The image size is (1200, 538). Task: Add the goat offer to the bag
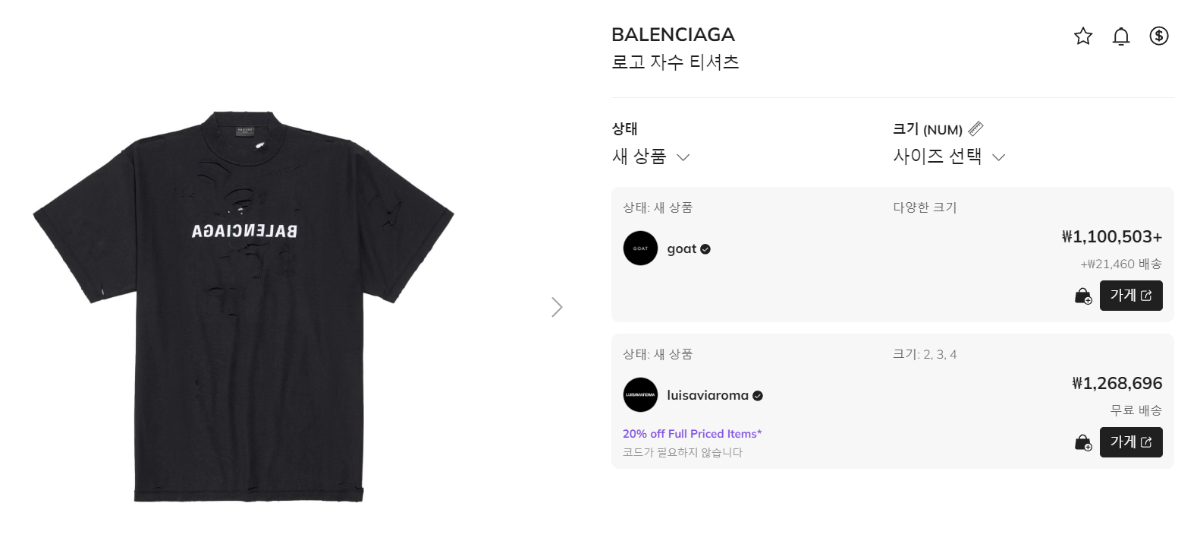pyautogui.click(x=1083, y=296)
